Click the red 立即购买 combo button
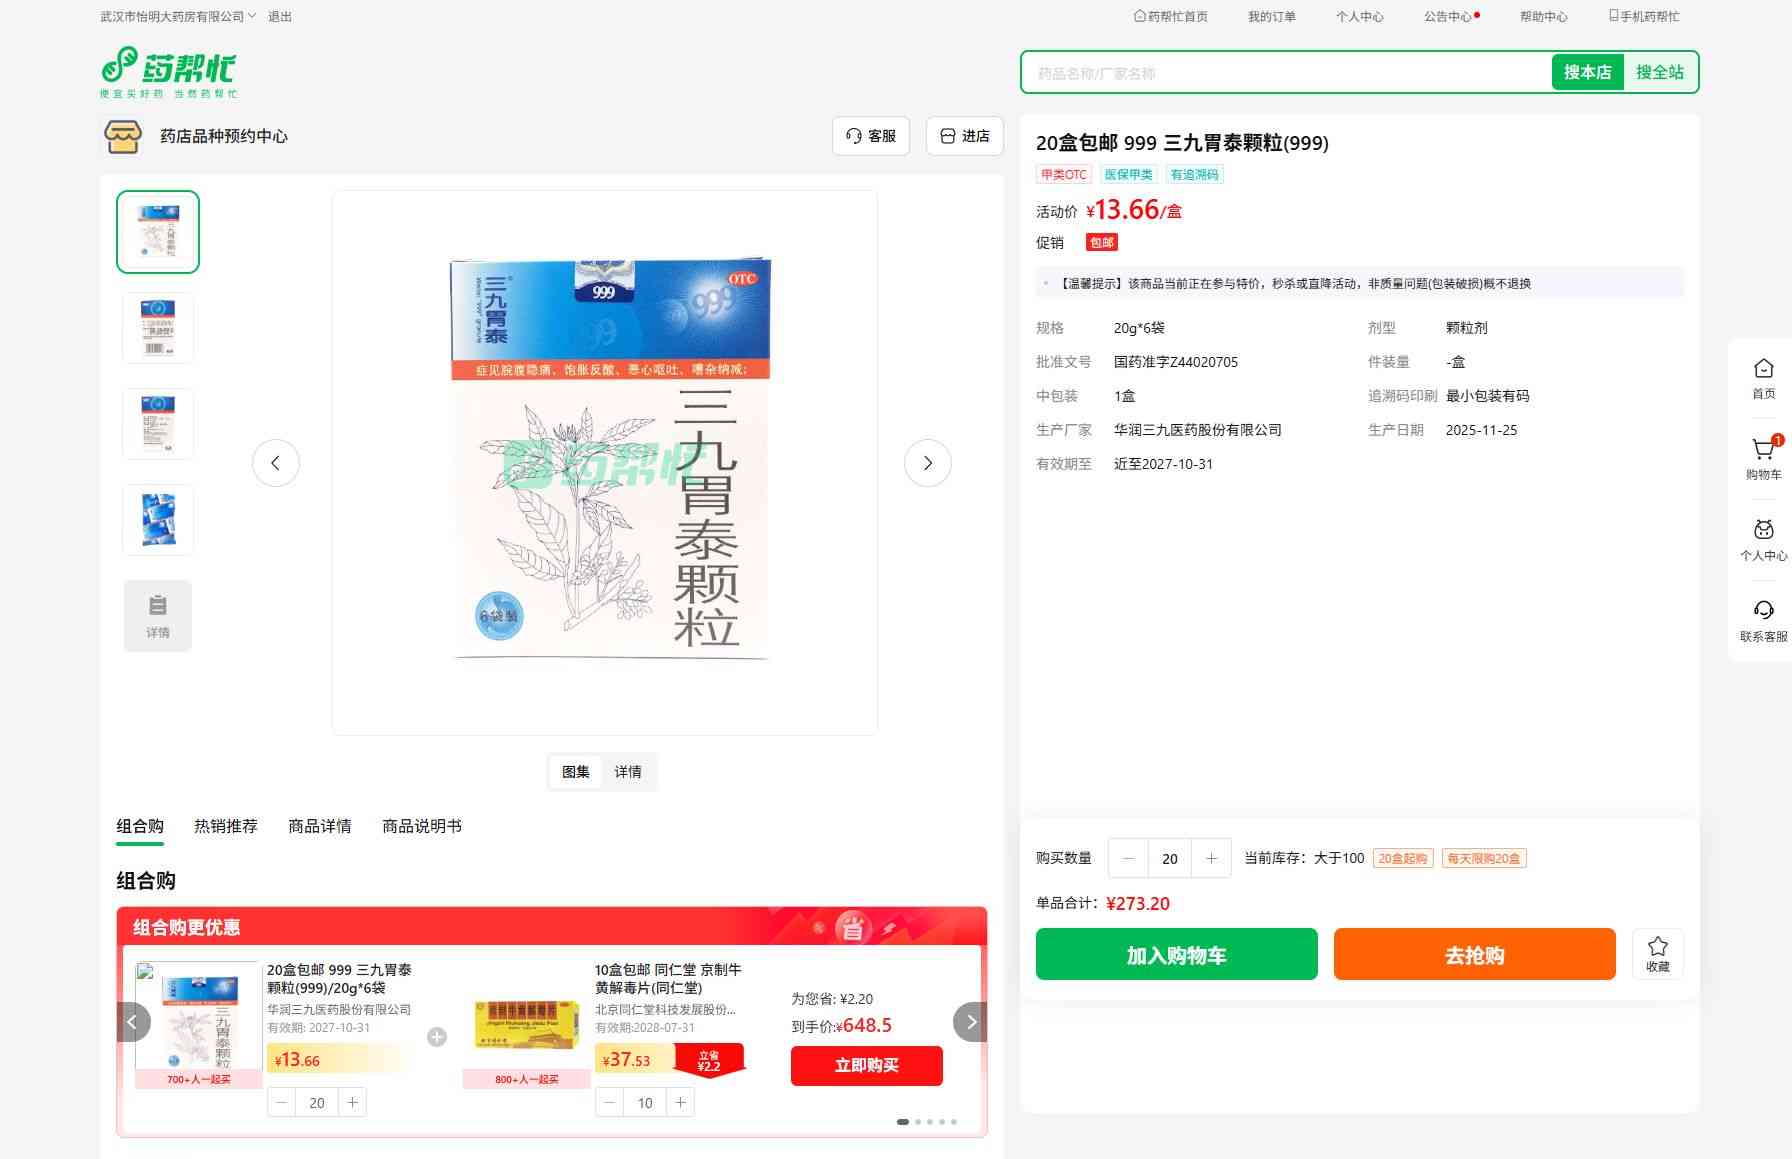The height and width of the screenshot is (1159, 1792). tap(866, 1066)
